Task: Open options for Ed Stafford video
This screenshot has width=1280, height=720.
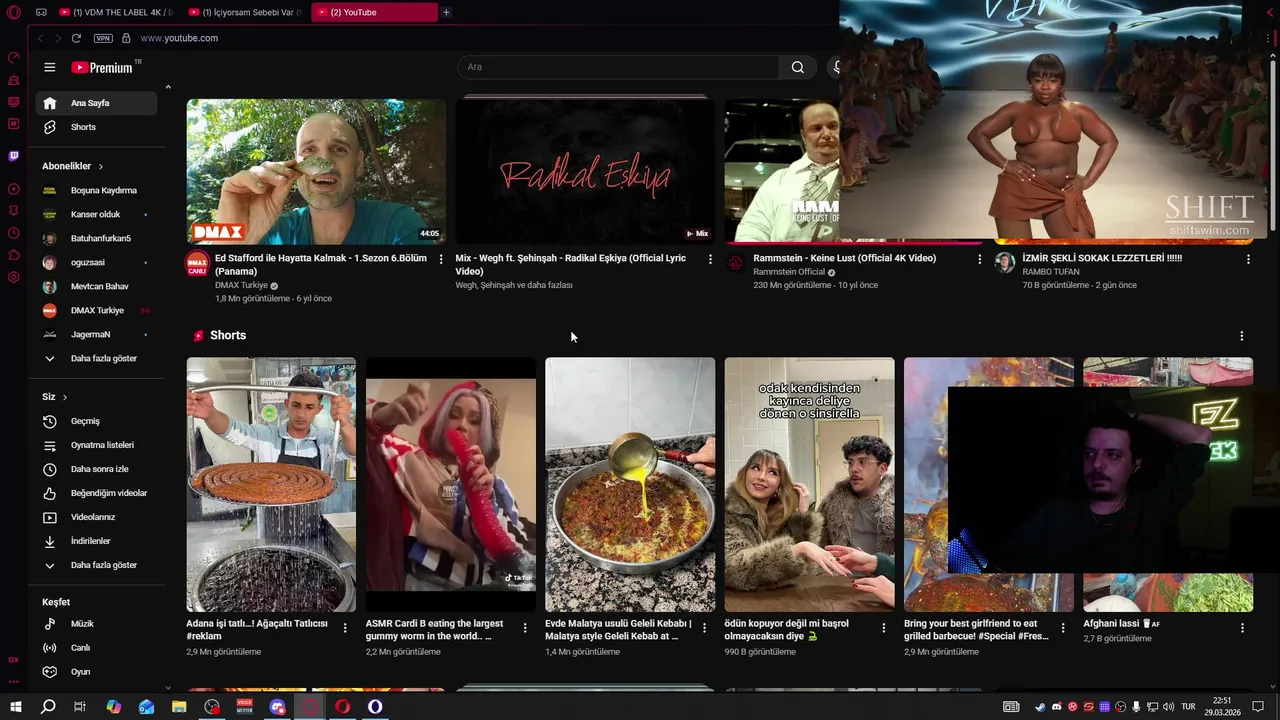Action: [x=441, y=259]
